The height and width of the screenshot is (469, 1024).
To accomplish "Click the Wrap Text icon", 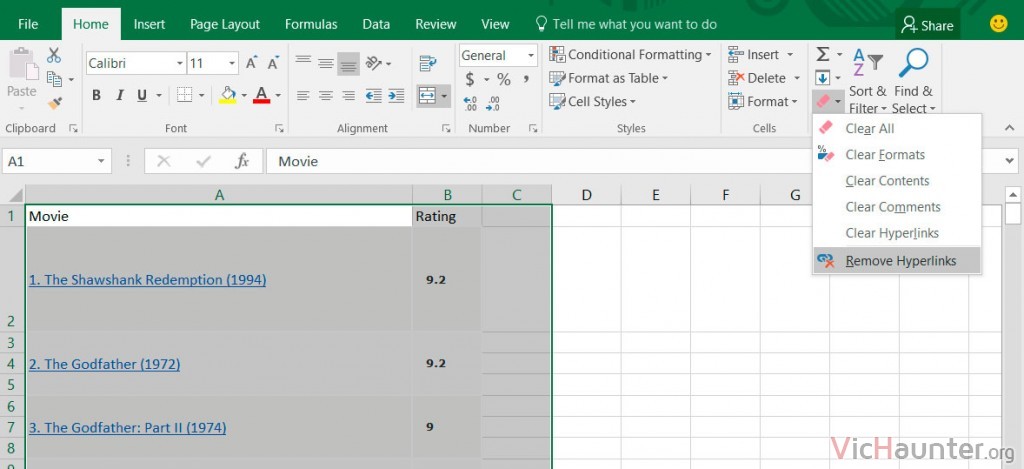I will point(428,63).
